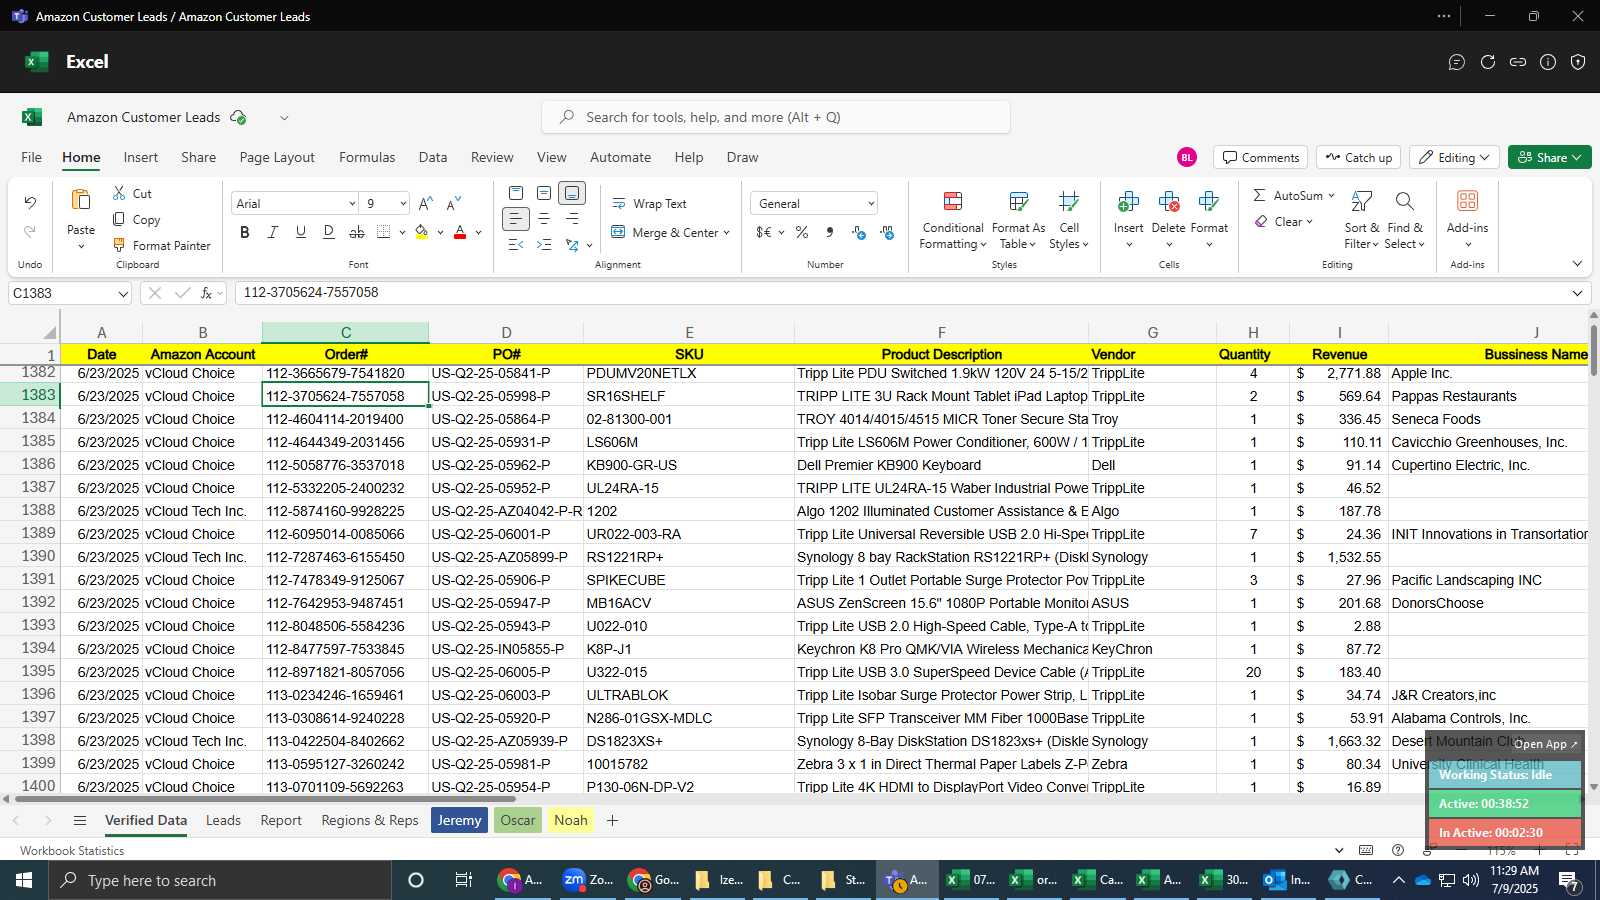Expand Merge & Center options
1600x900 pixels.
726,233
